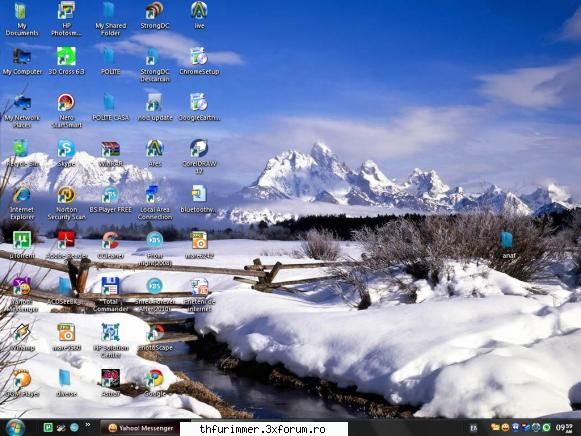Launch Total Commander shortcut
The height and width of the screenshot is (436, 581).
pos(110,295)
